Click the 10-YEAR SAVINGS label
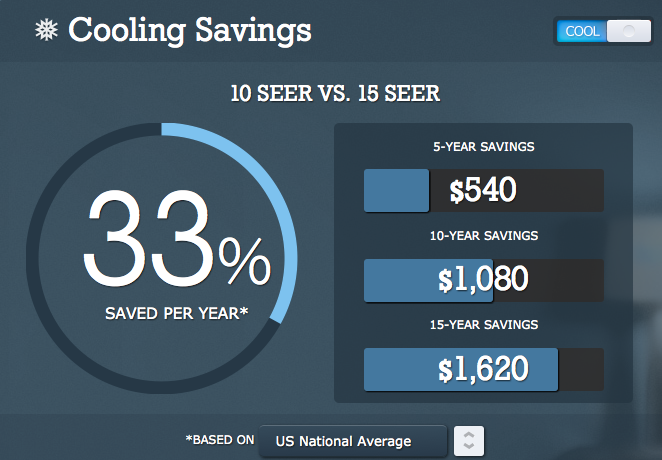 click(x=484, y=236)
